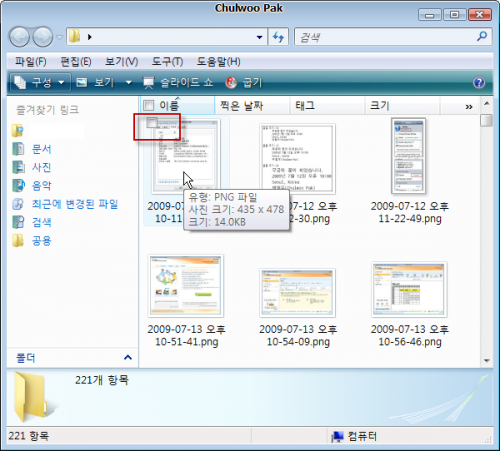
Task: Open the 편집(E) menu
Action: click(76, 62)
